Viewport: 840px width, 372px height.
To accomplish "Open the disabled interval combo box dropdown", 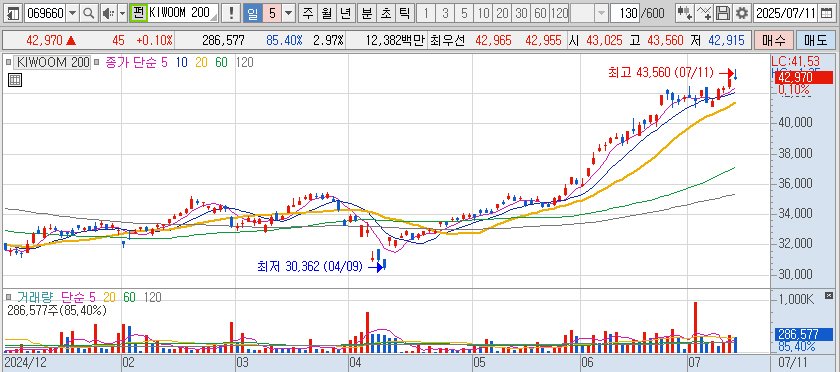I will 602,12.
